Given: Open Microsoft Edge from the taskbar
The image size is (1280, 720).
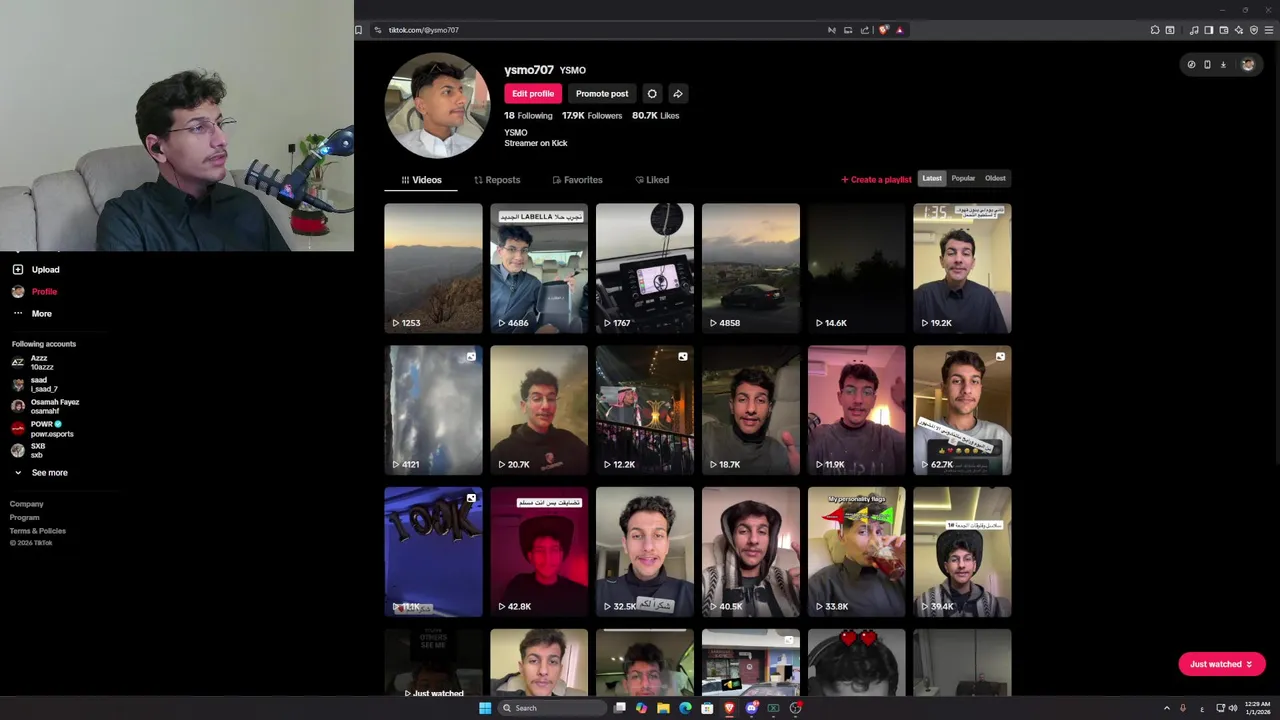Looking at the screenshot, I should click(685, 708).
